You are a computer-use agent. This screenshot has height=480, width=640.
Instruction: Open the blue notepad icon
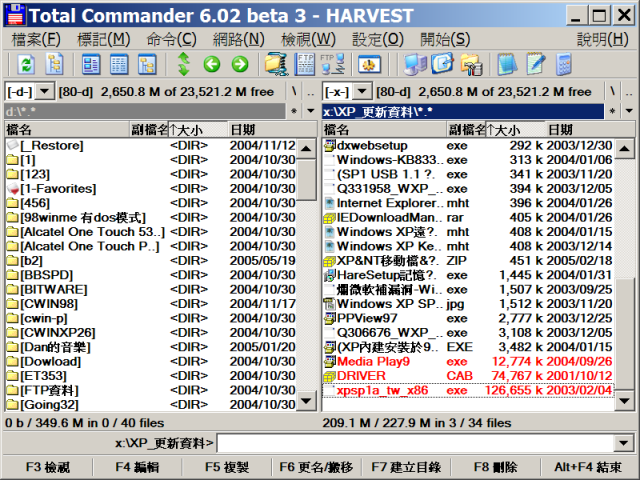508,64
